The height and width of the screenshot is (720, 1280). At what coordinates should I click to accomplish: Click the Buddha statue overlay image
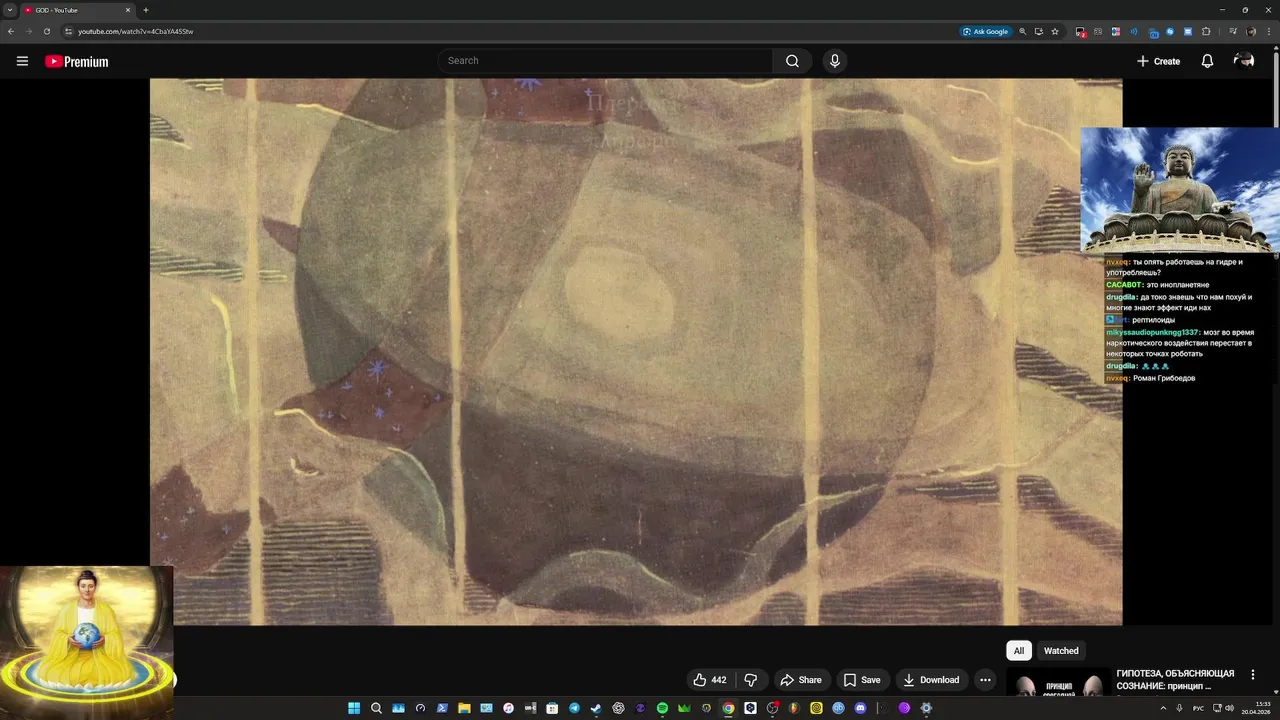[x=1180, y=190]
